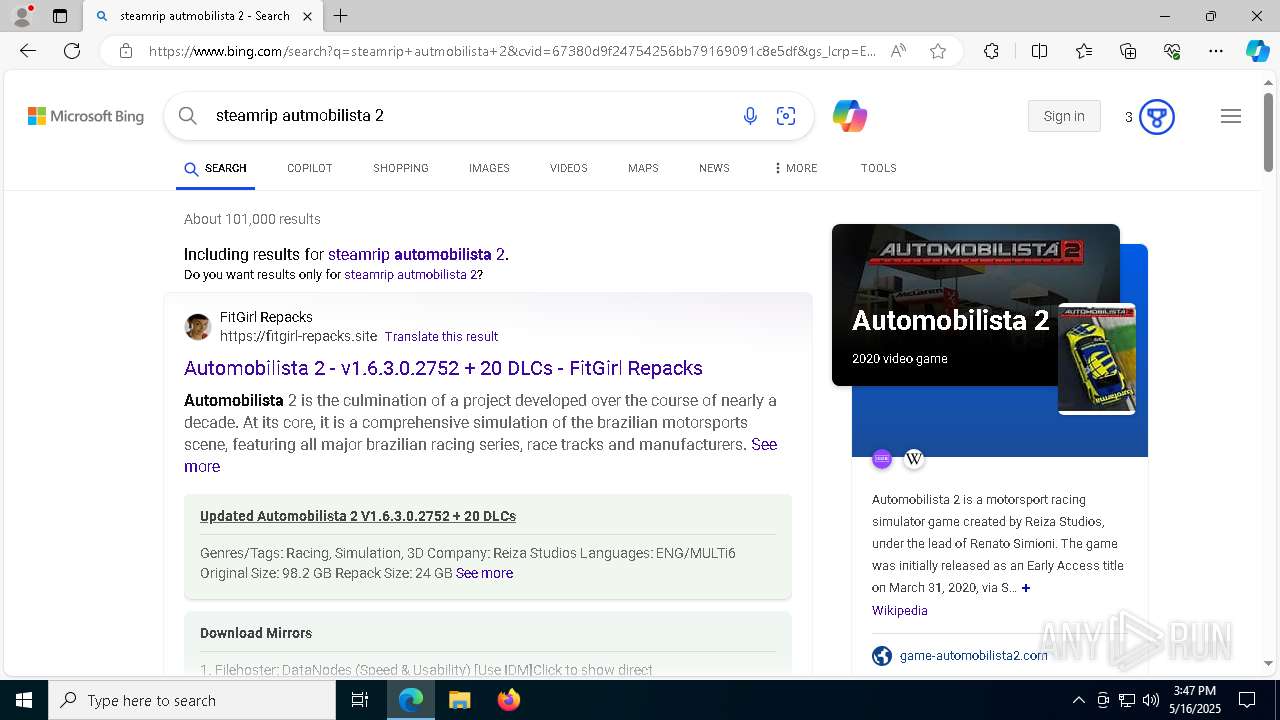Viewport: 1280px width, 720px height.
Task: Open 'Automobilista 2 - v1.6.3.0.2752' FitGirl result
Action: [x=443, y=368]
